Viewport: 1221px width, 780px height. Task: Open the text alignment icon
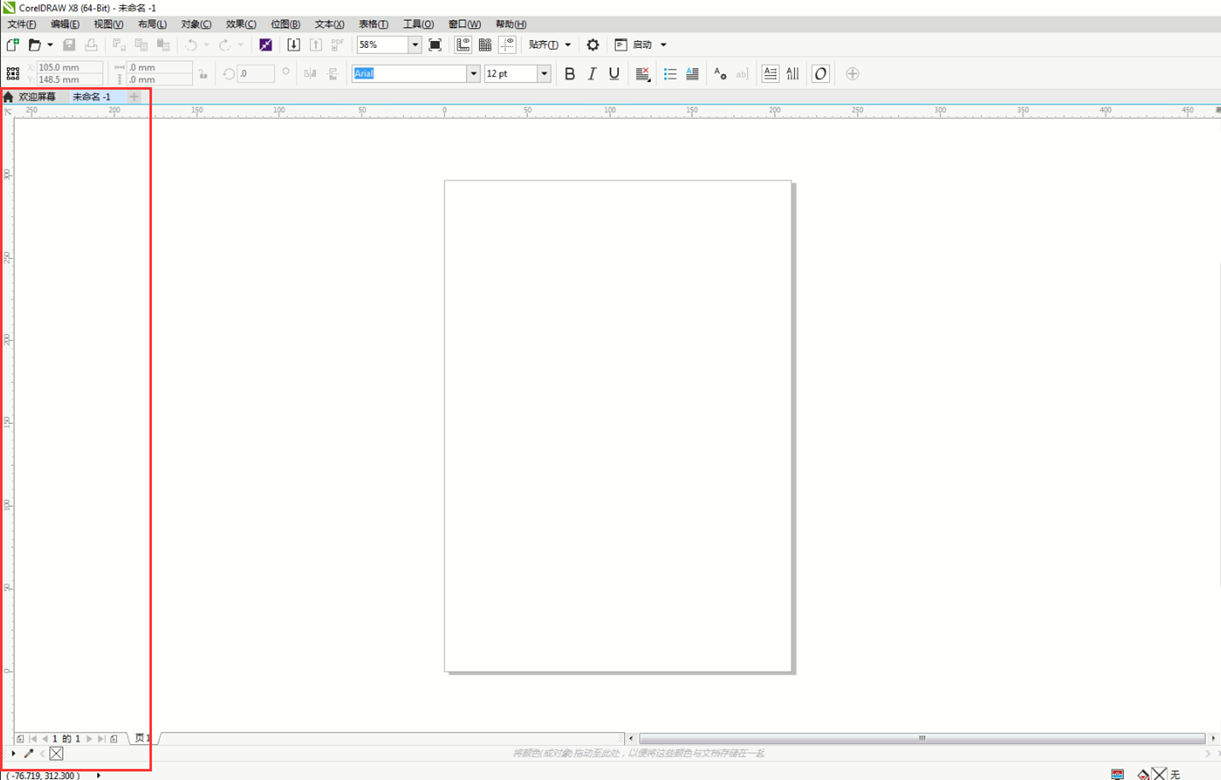tap(642, 74)
